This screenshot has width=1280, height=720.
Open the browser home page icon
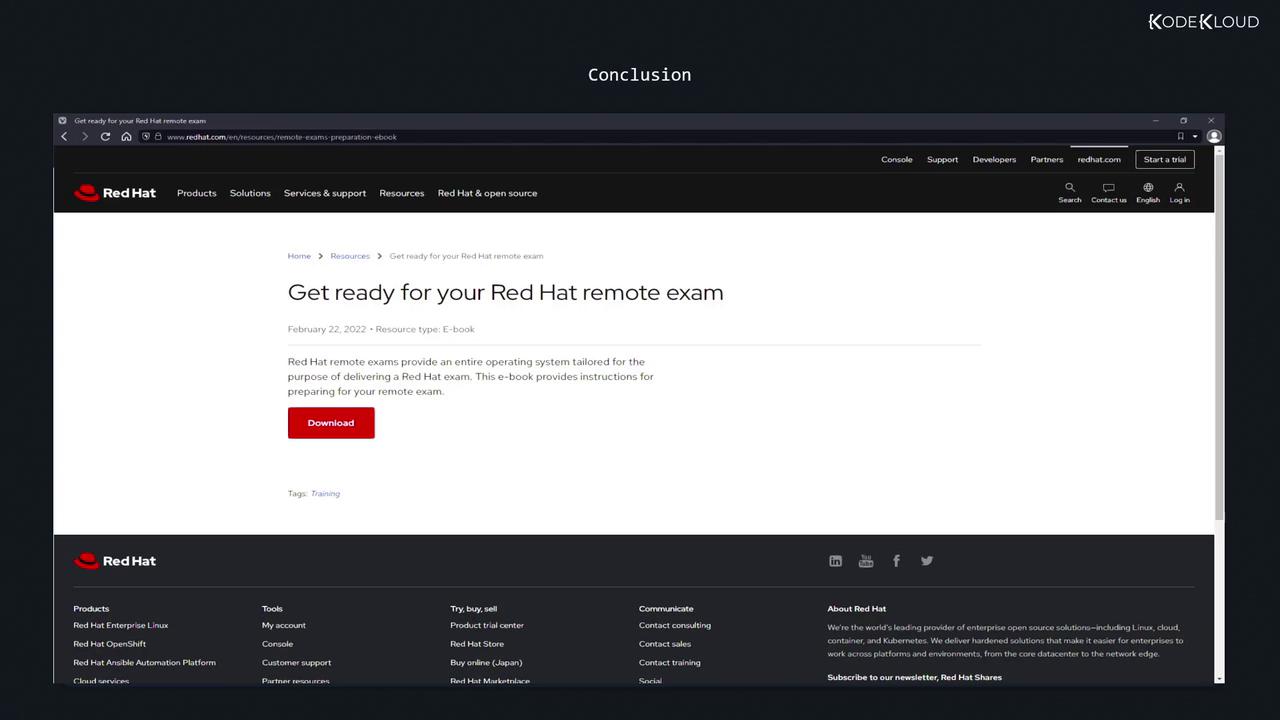[x=126, y=137]
